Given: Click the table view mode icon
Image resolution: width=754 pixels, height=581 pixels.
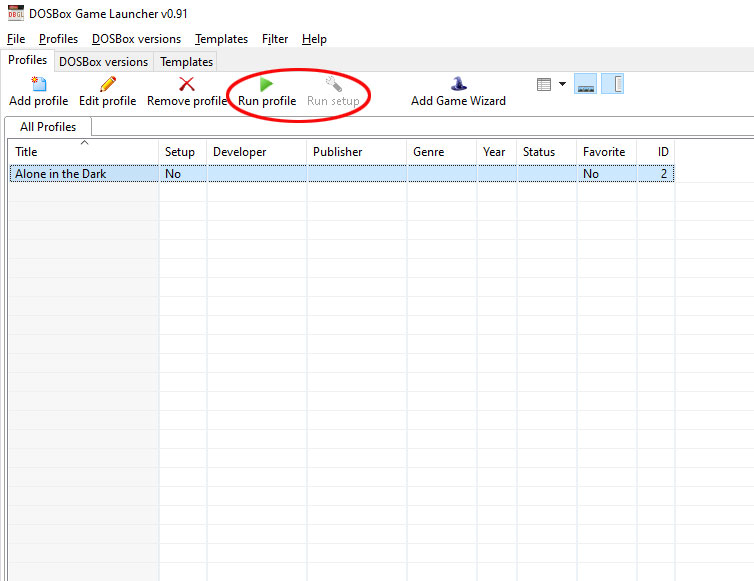Looking at the screenshot, I should [544, 85].
